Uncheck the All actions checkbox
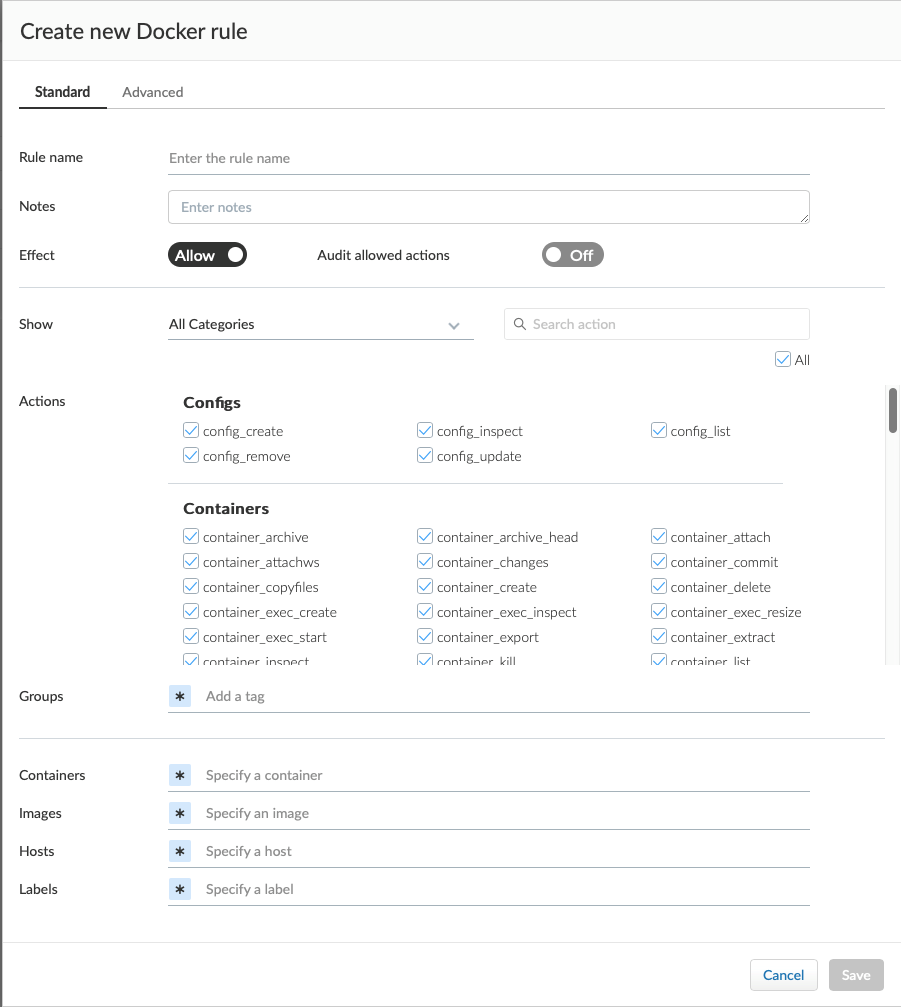This screenshot has width=901, height=1007. tap(783, 360)
